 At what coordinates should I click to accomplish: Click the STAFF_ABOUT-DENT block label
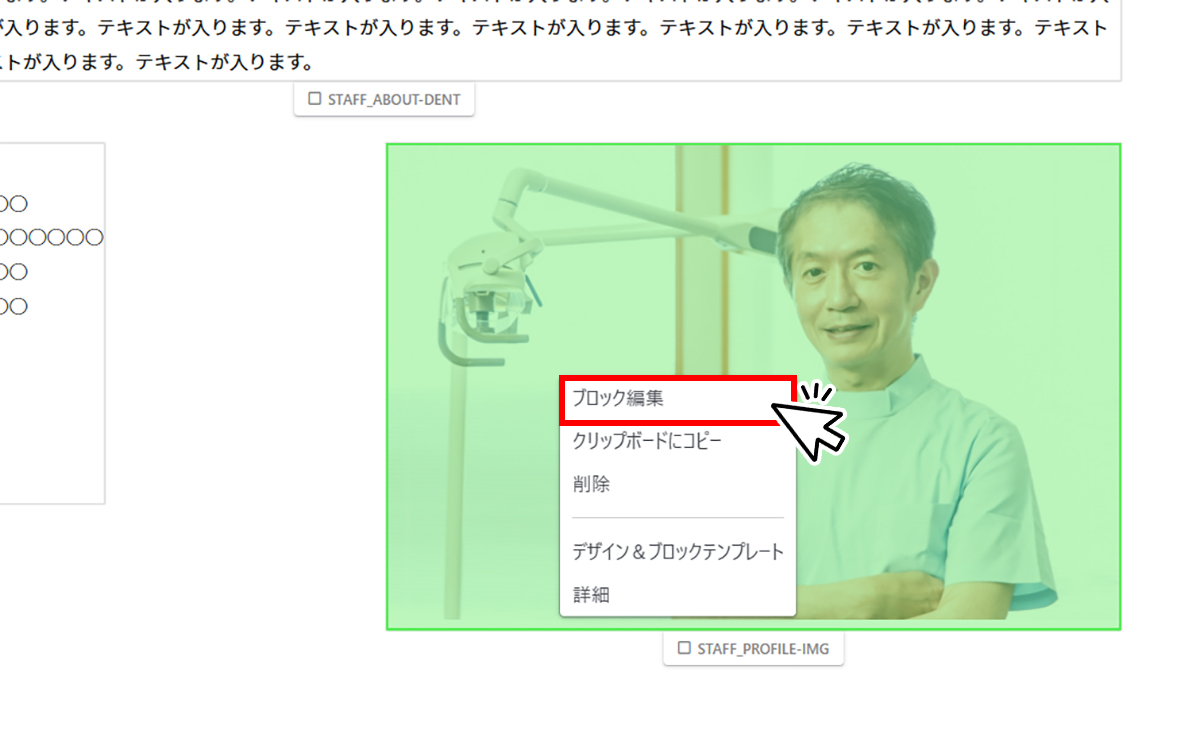click(384, 99)
